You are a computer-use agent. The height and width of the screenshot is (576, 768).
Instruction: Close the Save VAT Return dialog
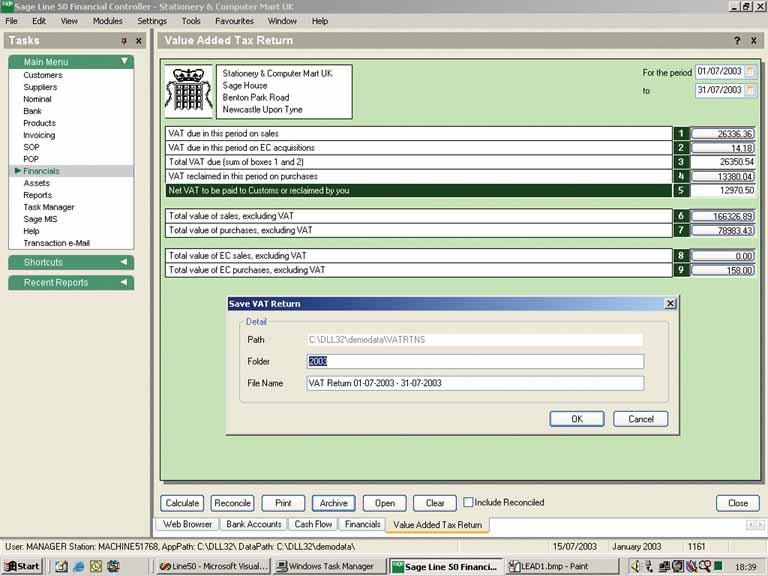pos(670,304)
